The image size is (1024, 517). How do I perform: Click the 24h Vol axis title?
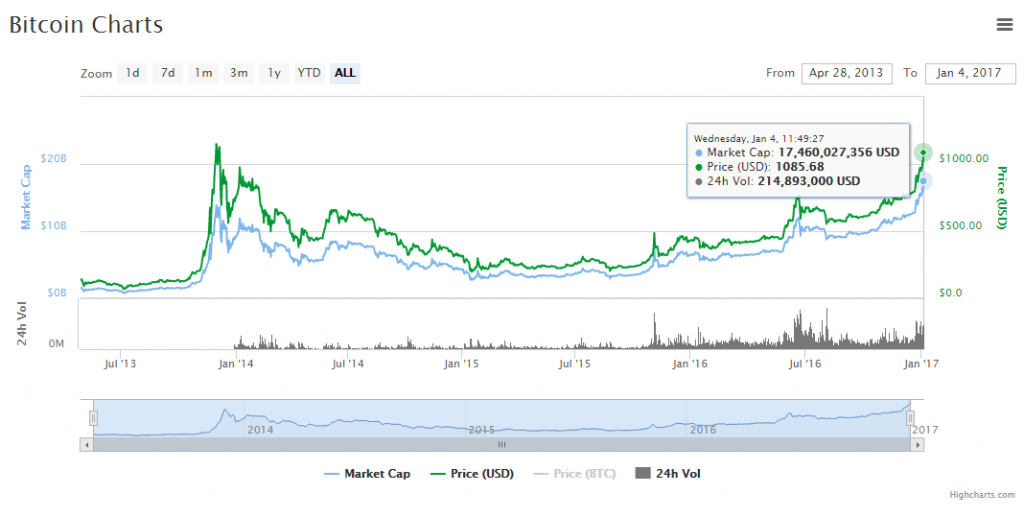coord(22,323)
